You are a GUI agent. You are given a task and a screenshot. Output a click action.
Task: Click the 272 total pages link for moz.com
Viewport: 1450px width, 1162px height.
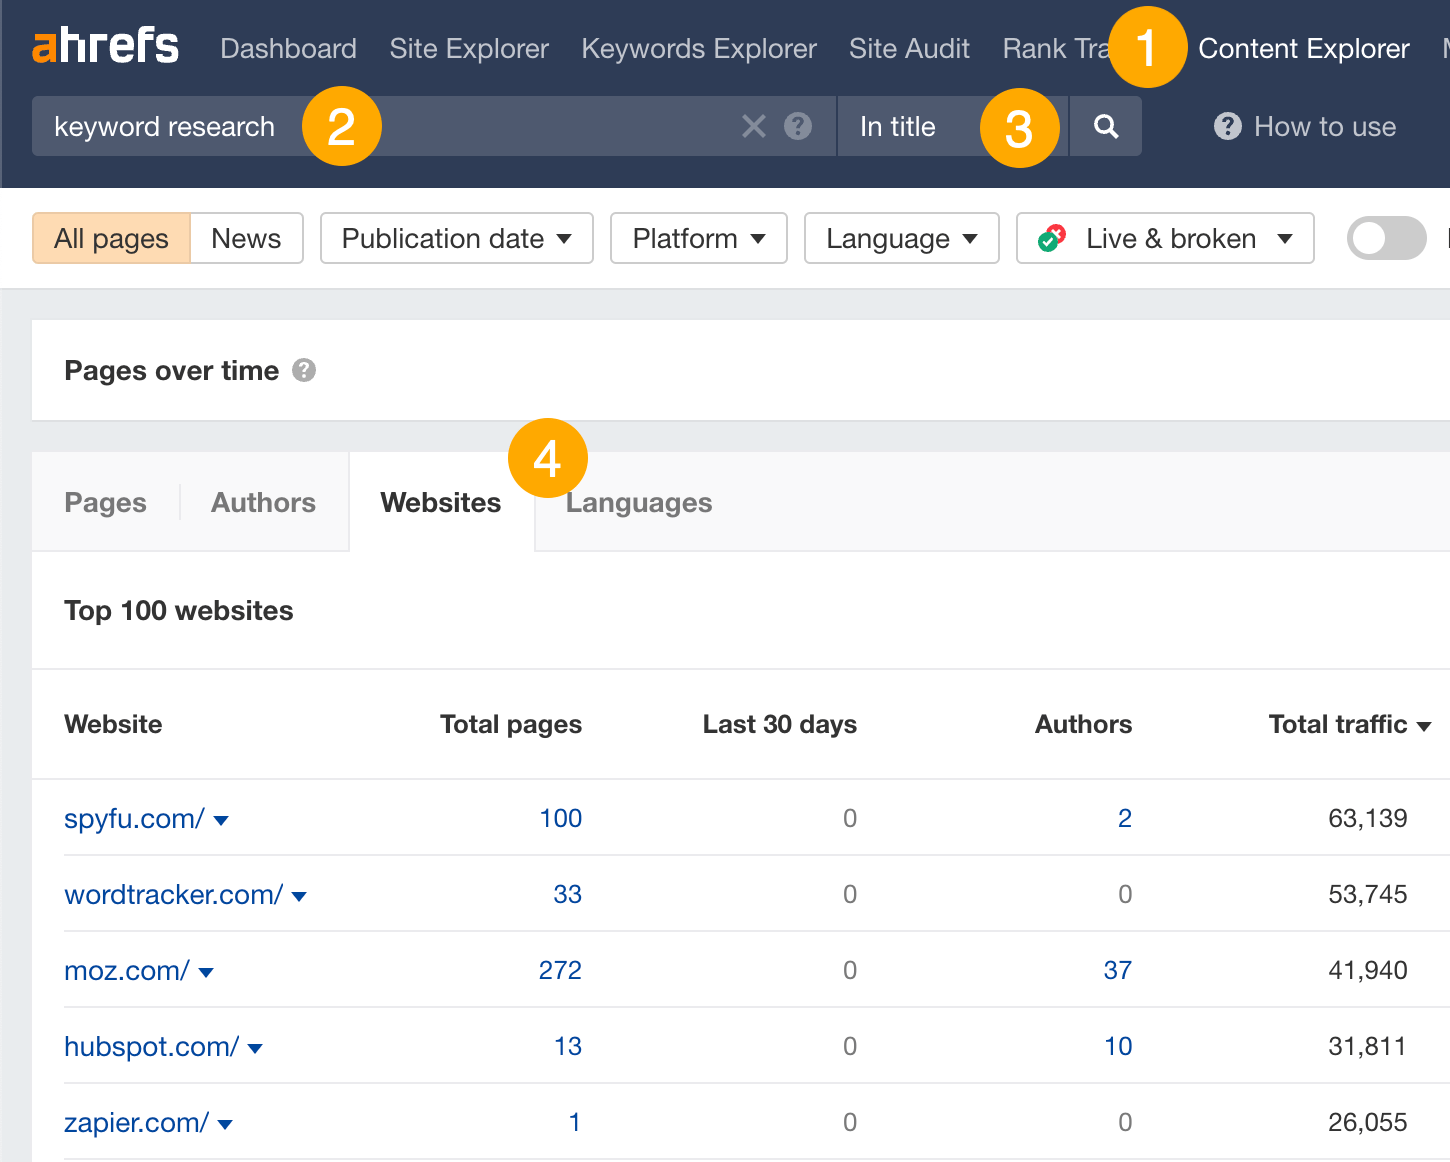tap(559, 970)
